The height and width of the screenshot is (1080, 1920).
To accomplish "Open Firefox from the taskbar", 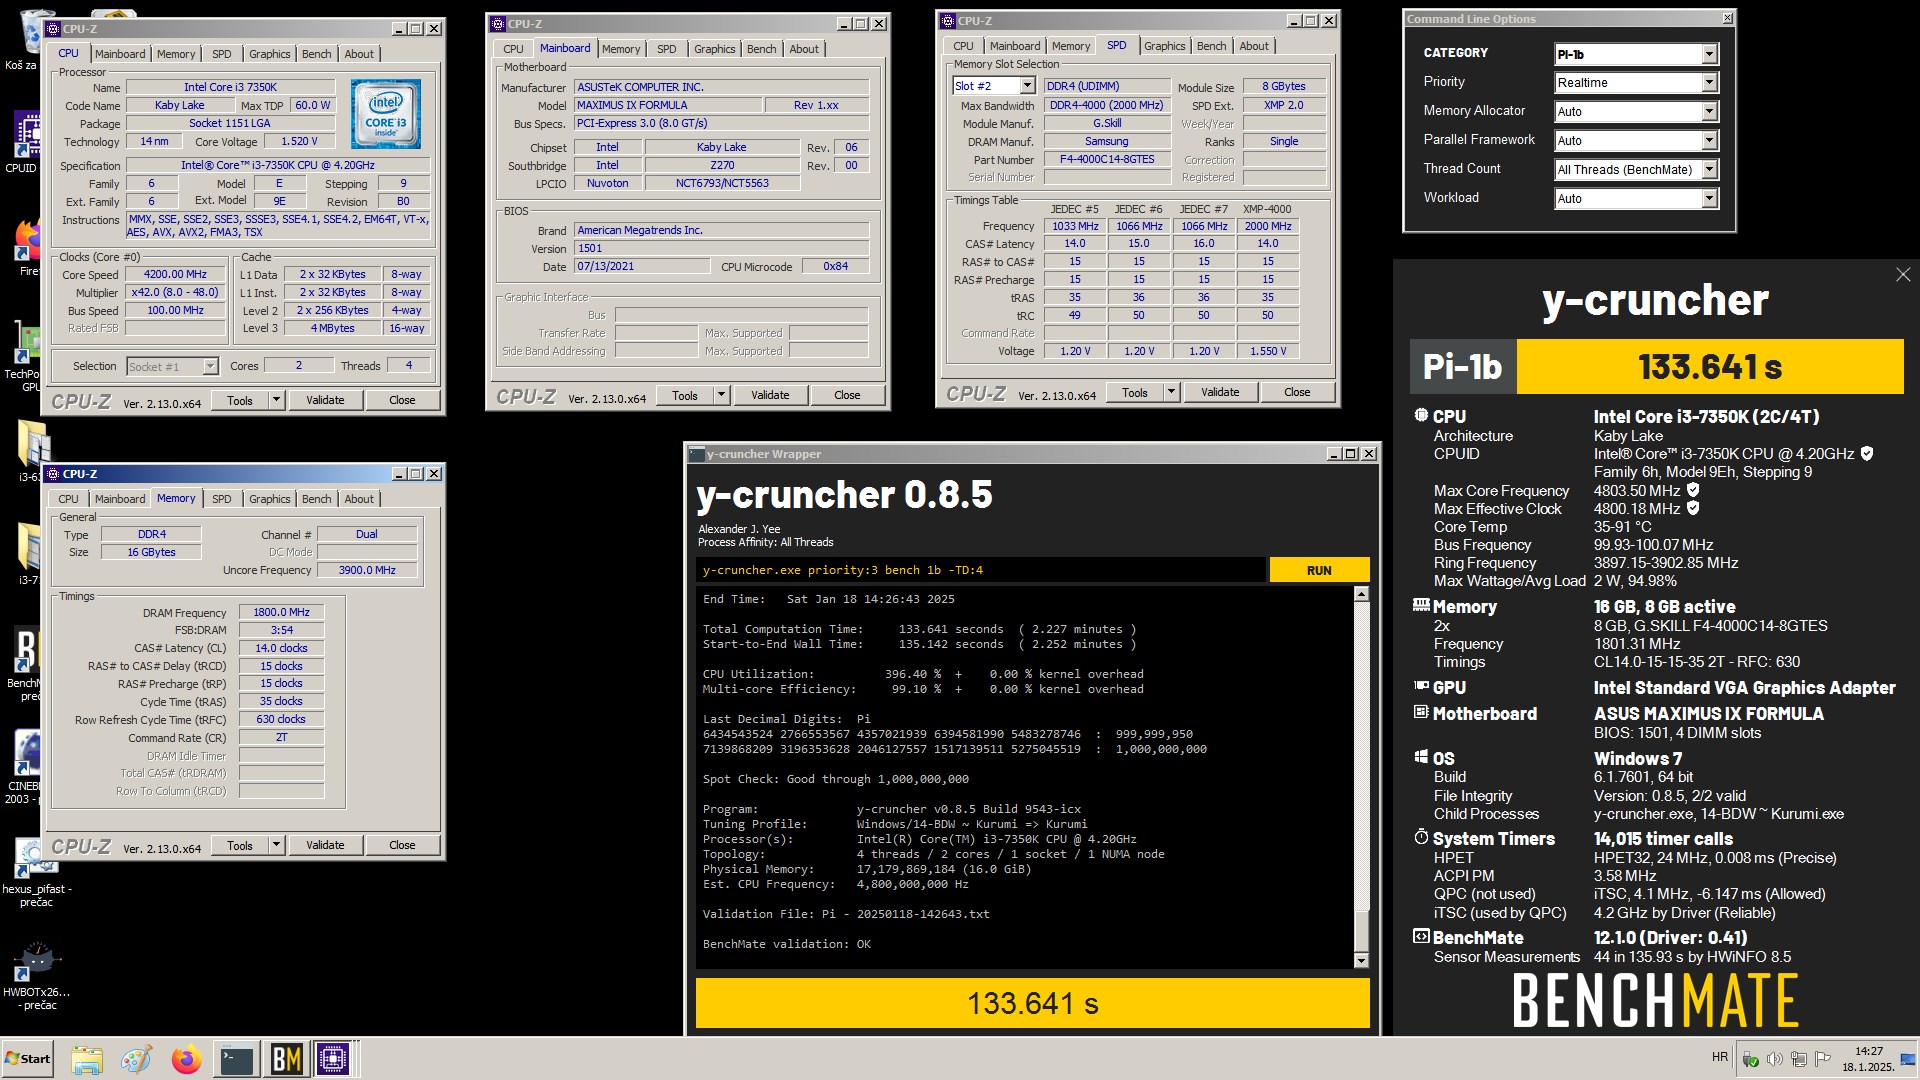I will pos(186,1059).
